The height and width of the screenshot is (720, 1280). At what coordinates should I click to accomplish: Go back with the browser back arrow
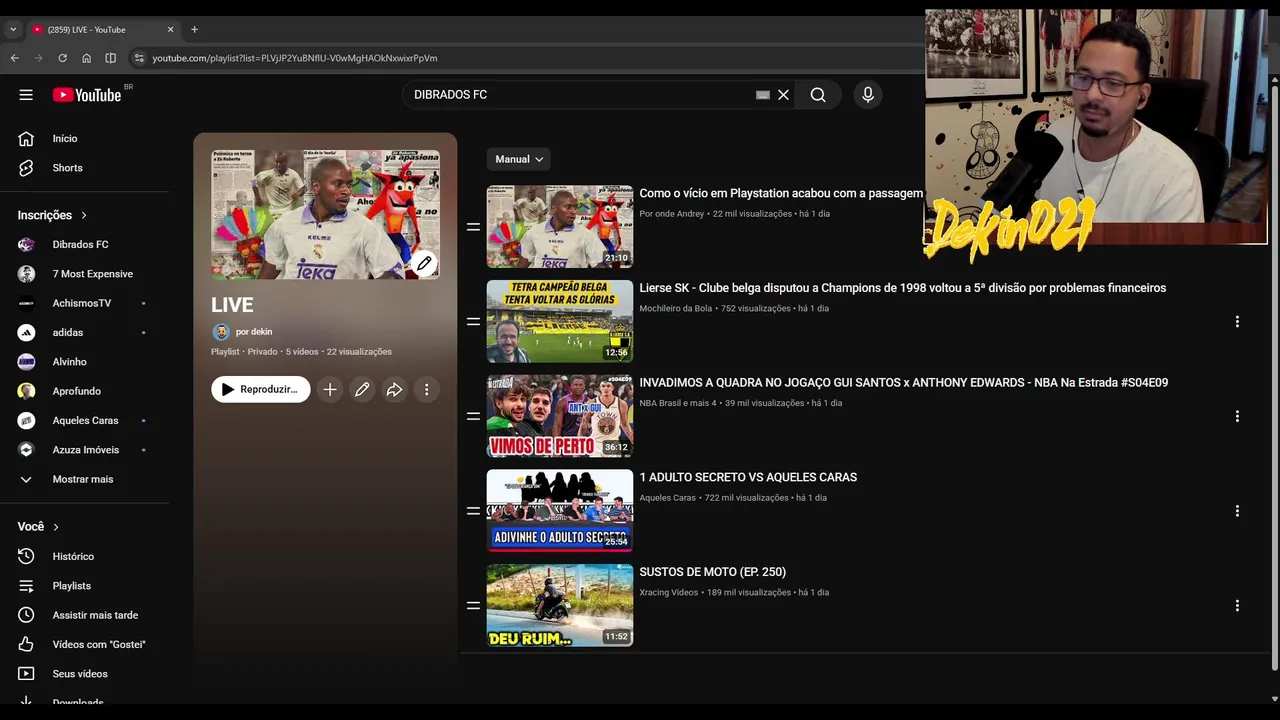(14, 58)
